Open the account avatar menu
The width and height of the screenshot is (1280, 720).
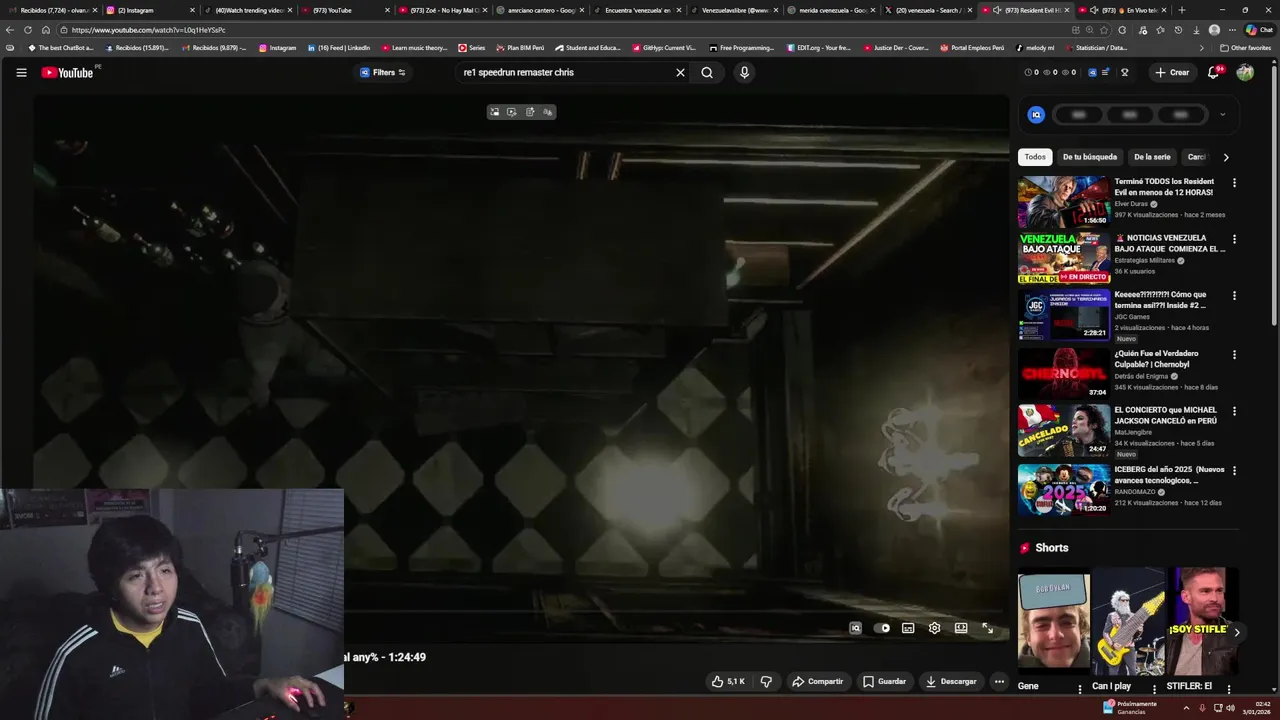coord(1245,72)
